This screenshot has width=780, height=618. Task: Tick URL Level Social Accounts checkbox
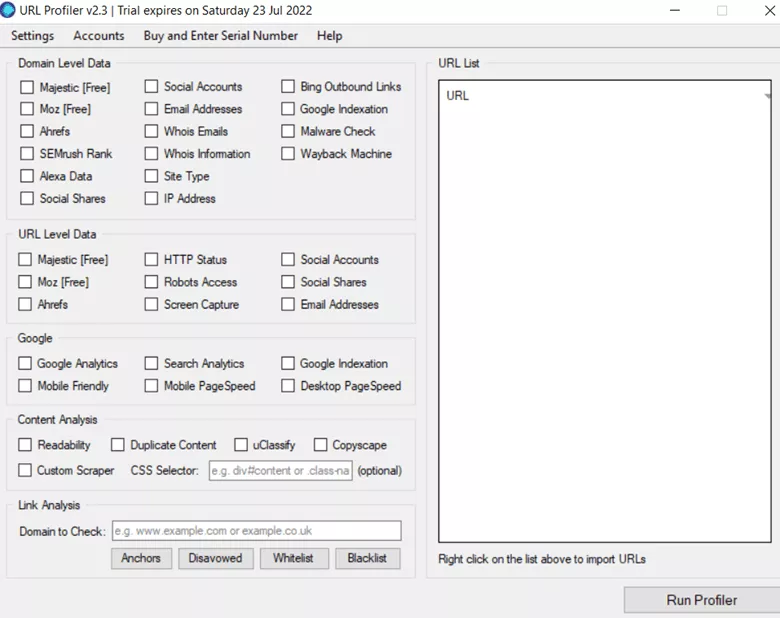pos(288,260)
